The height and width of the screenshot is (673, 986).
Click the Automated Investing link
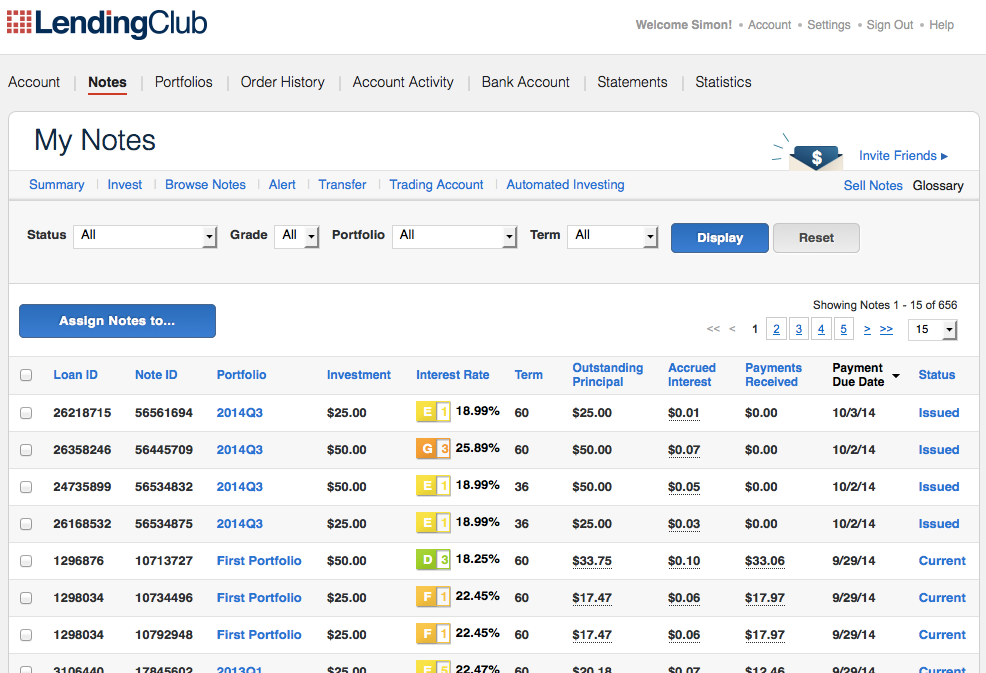point(565,185)
